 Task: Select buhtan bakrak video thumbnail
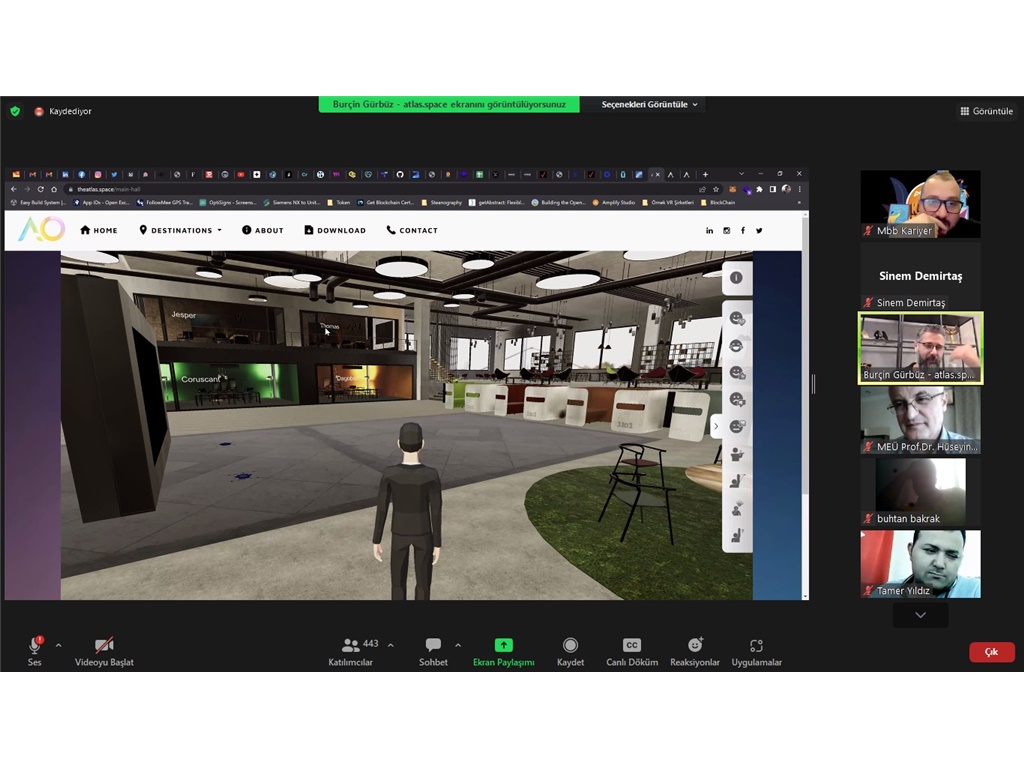(920, 492)
